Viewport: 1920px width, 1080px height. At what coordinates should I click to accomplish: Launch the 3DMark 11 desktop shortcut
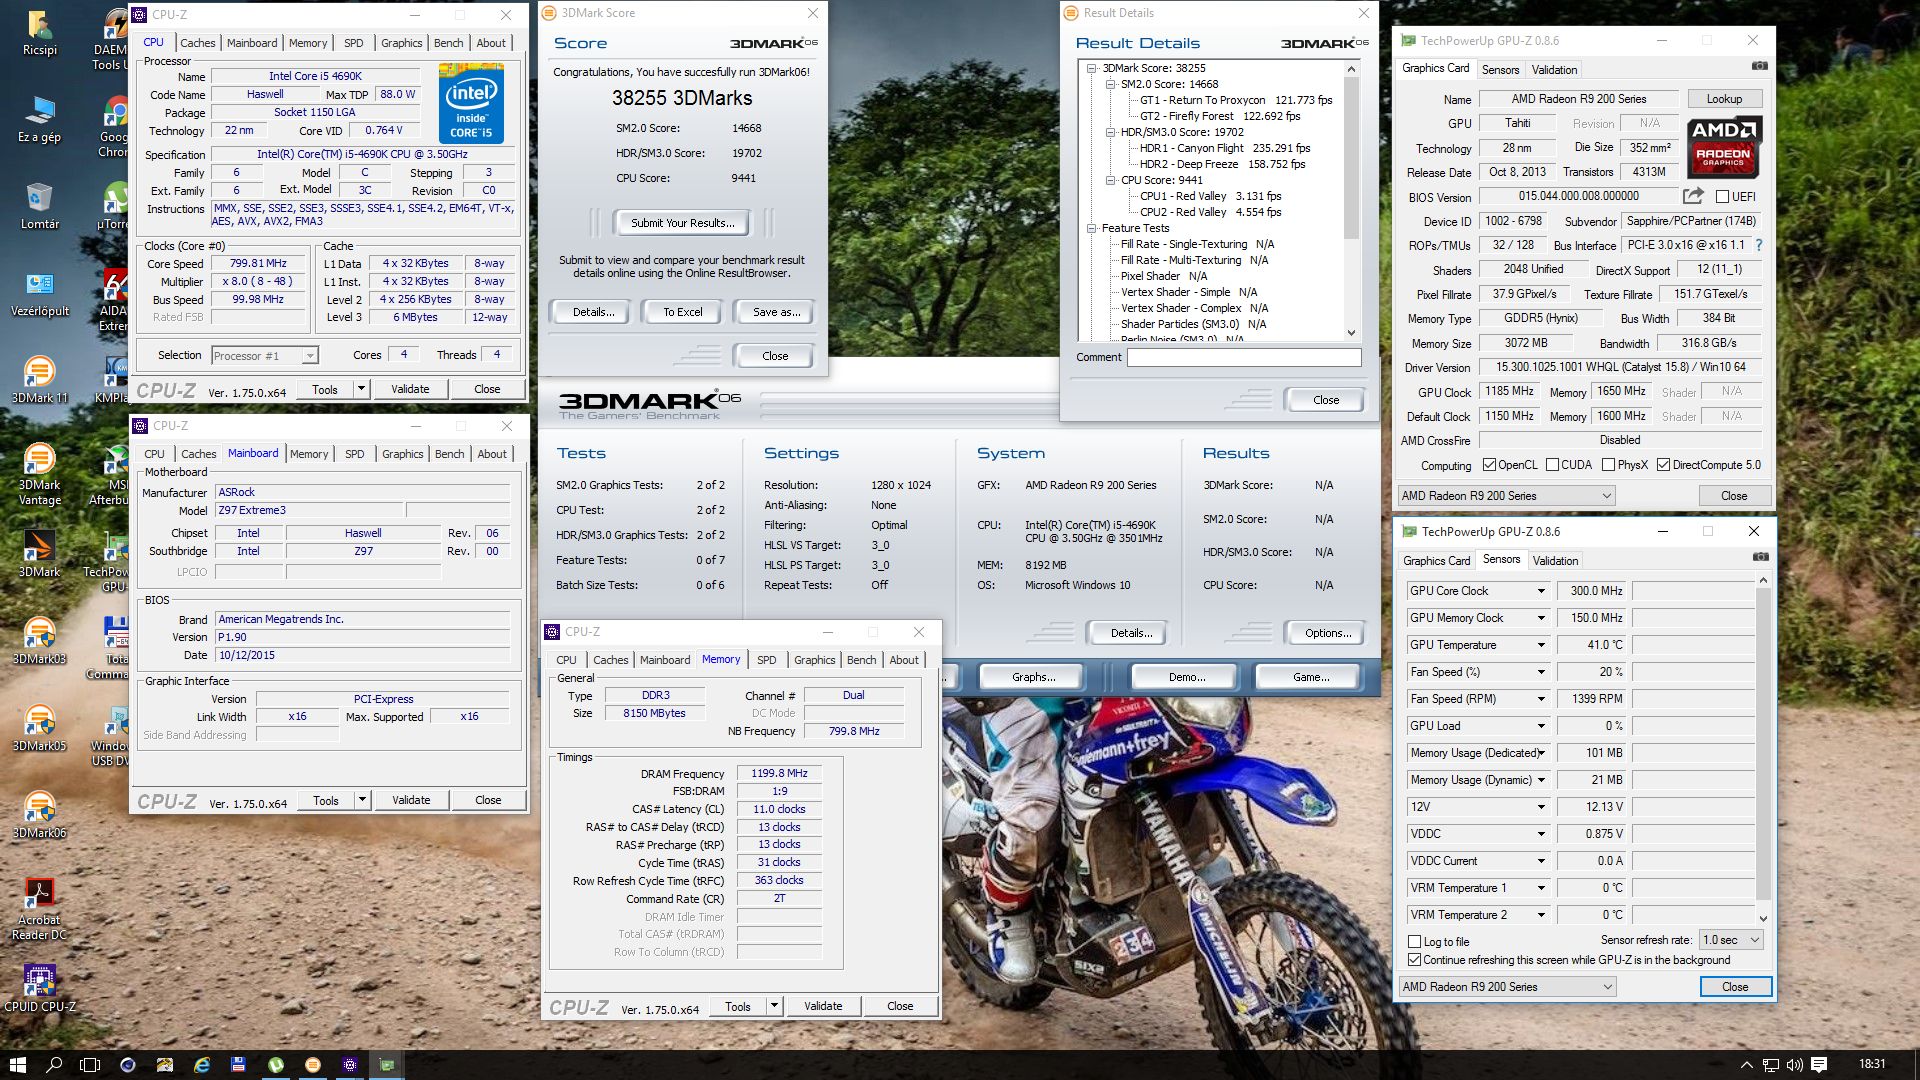[40, 380]
